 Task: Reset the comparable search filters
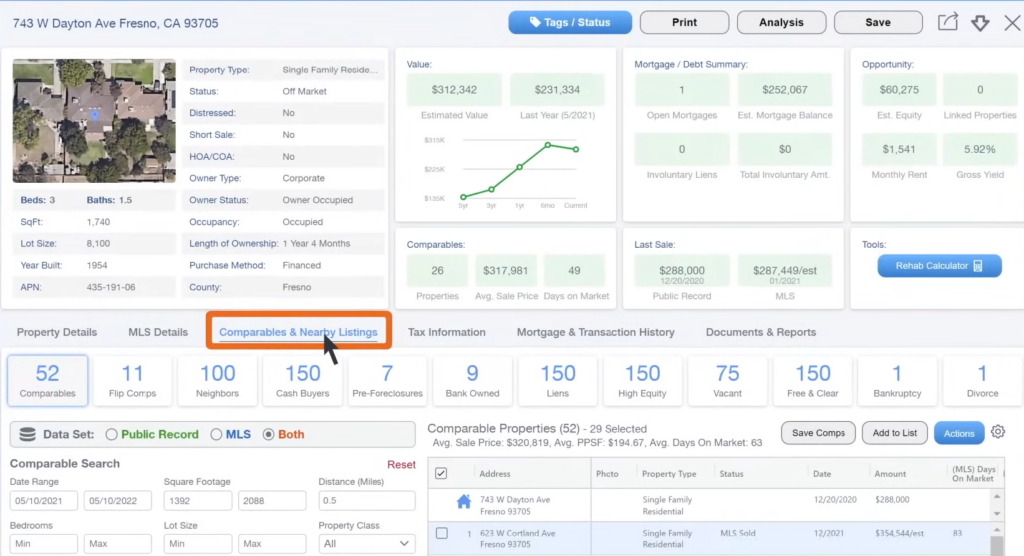(x=401, y=464)
